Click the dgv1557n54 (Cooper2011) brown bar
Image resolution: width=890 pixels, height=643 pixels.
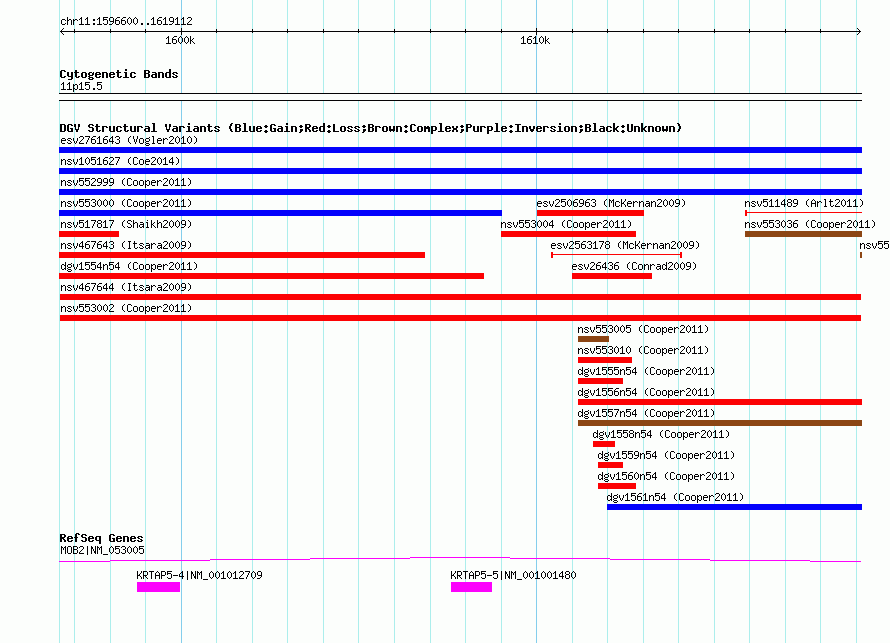tap(720, 423)
